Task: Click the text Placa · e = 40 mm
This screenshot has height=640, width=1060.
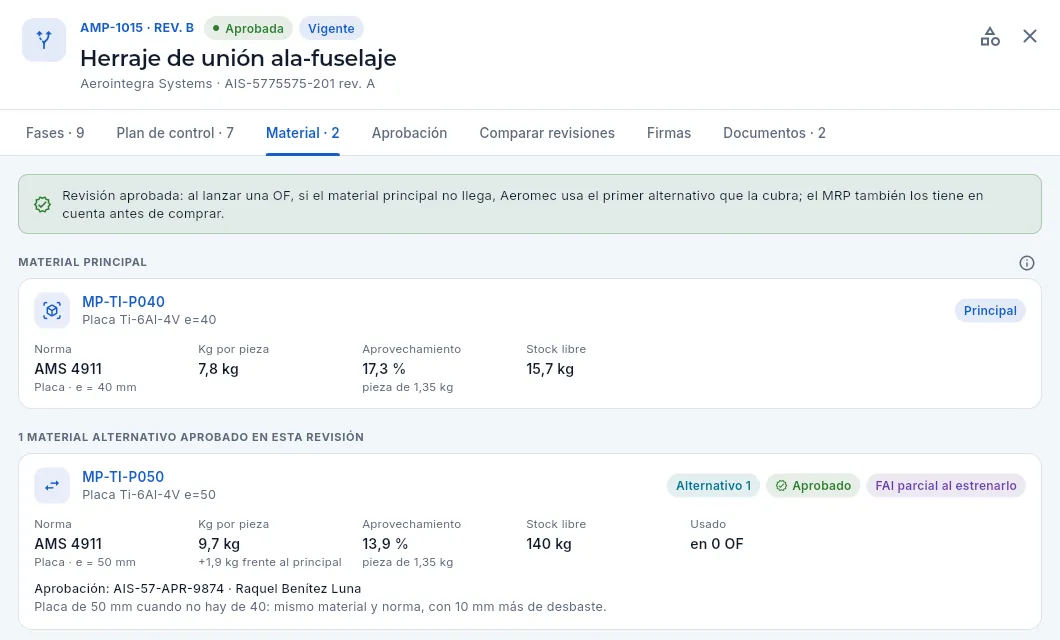Action: (86, 387)
